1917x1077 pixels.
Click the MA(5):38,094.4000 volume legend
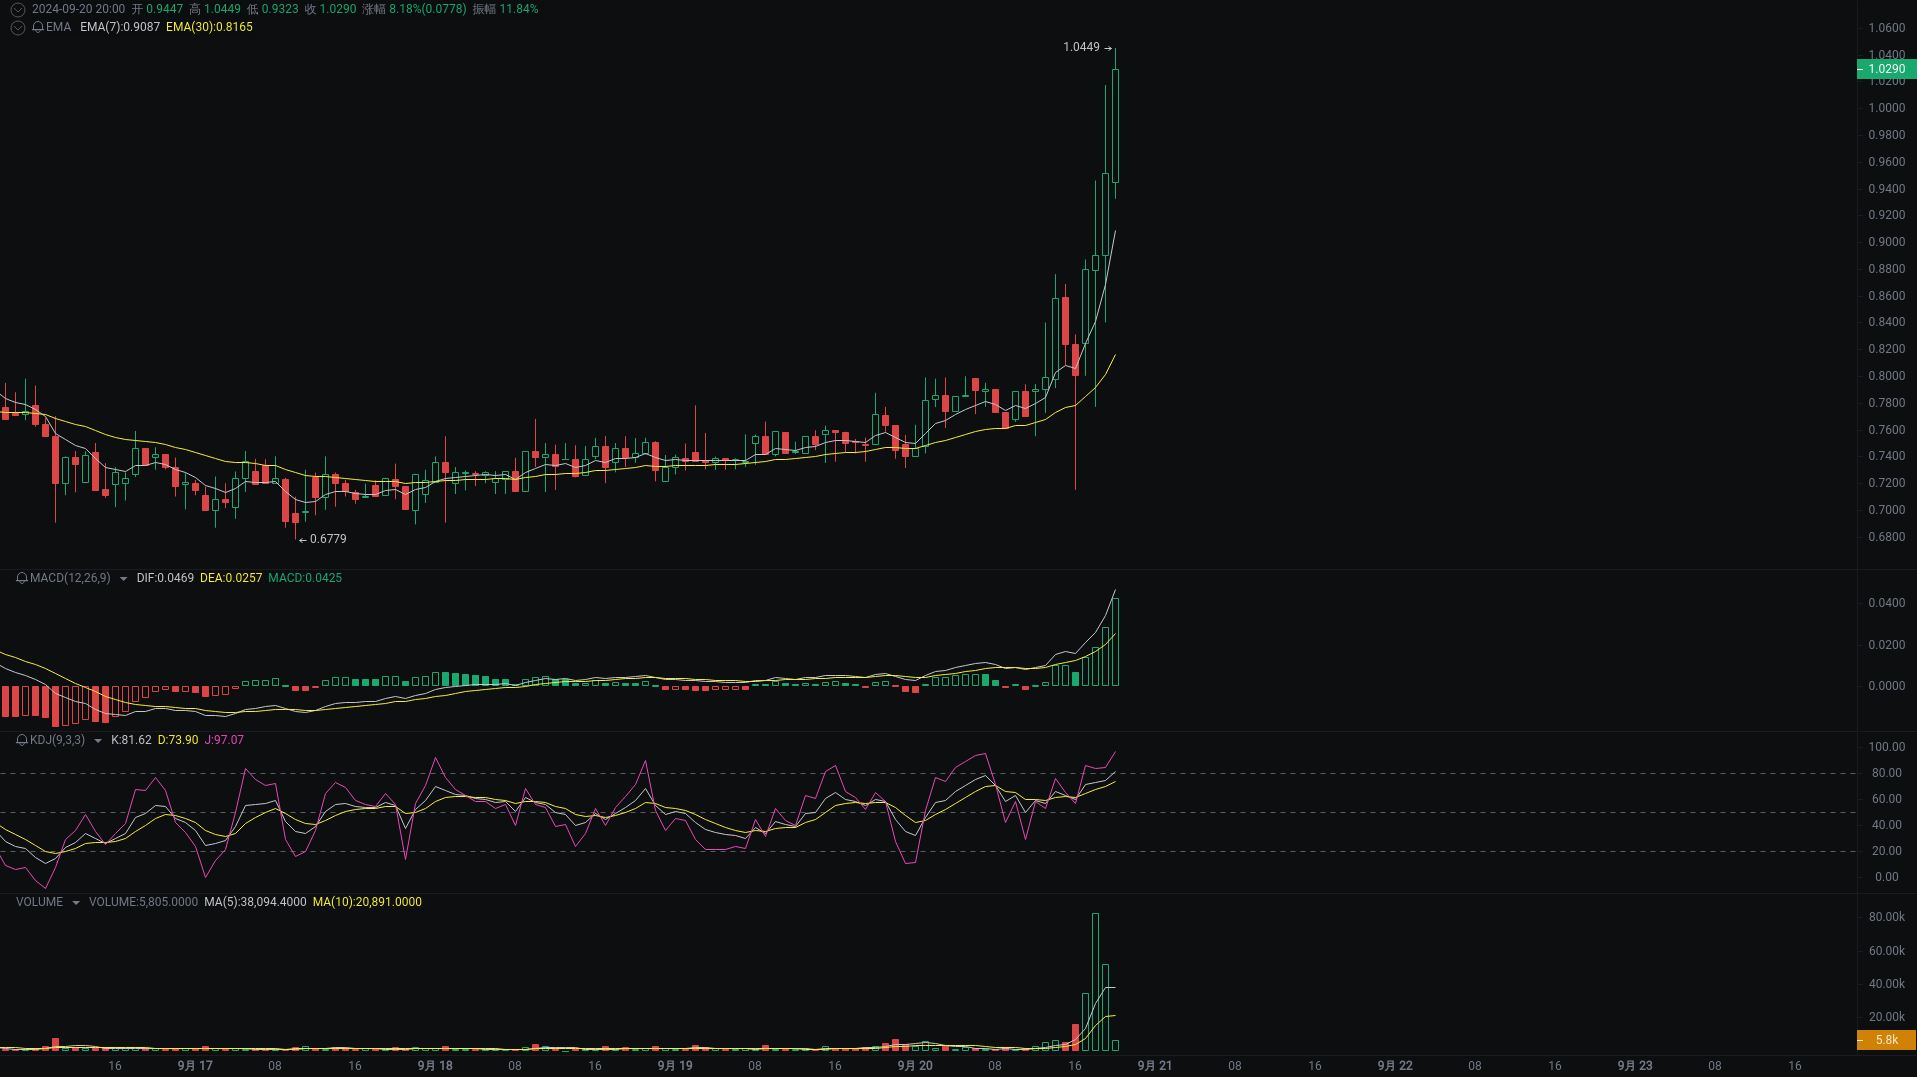254,901
